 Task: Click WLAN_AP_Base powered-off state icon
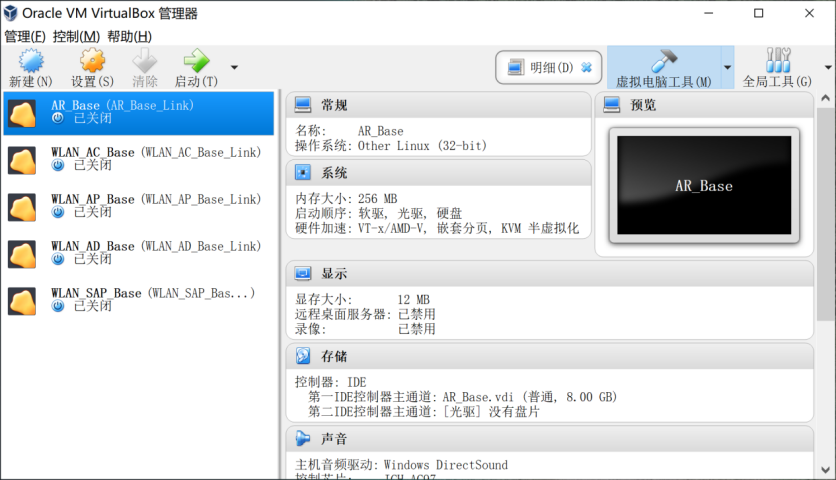point(58,212)
